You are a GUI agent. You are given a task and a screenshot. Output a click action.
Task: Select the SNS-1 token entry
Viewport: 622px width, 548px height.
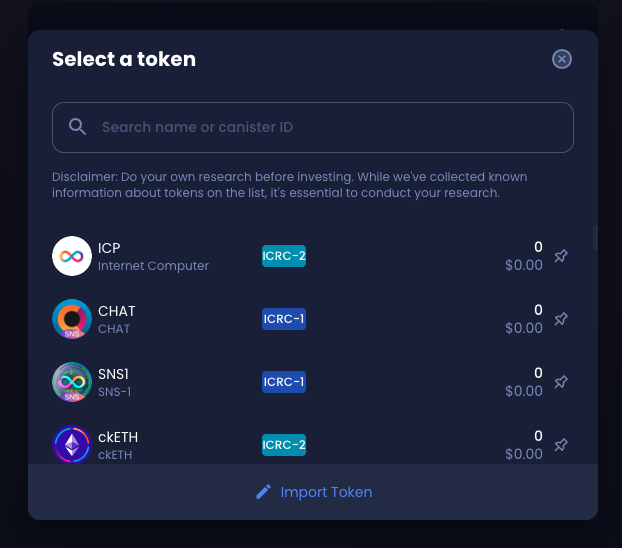(x=313, y=382)
